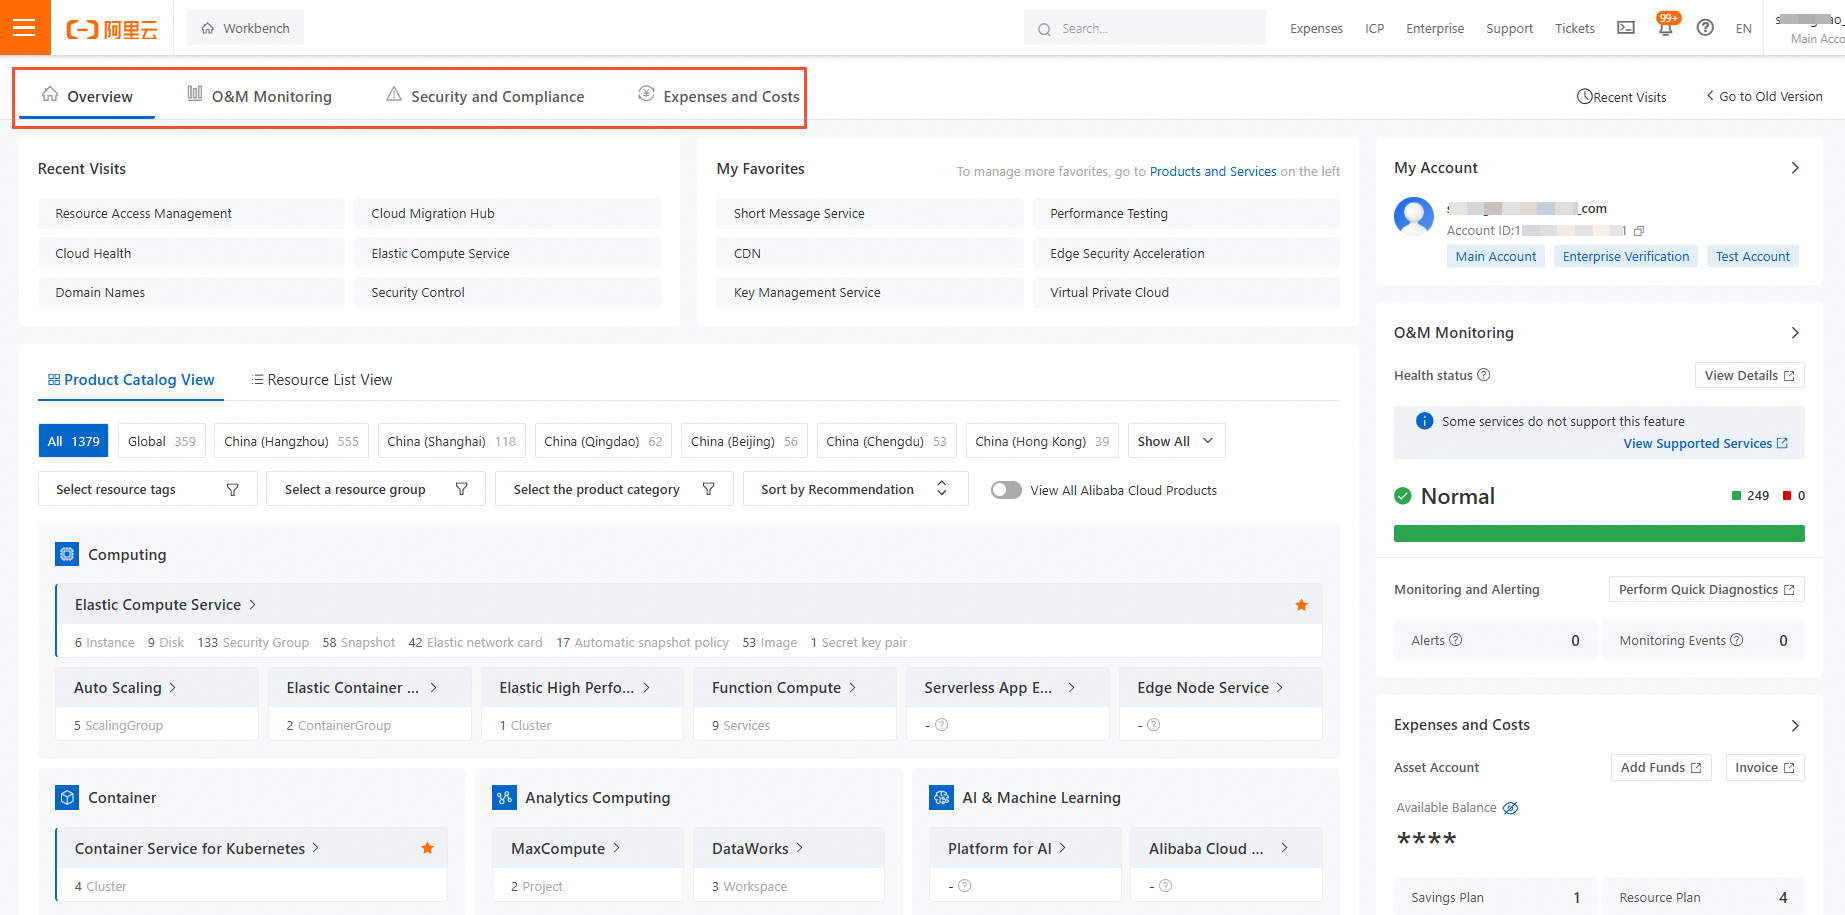Open Select resource tags filter
This screenshot has width=1845, height=915.
(147, 489)
